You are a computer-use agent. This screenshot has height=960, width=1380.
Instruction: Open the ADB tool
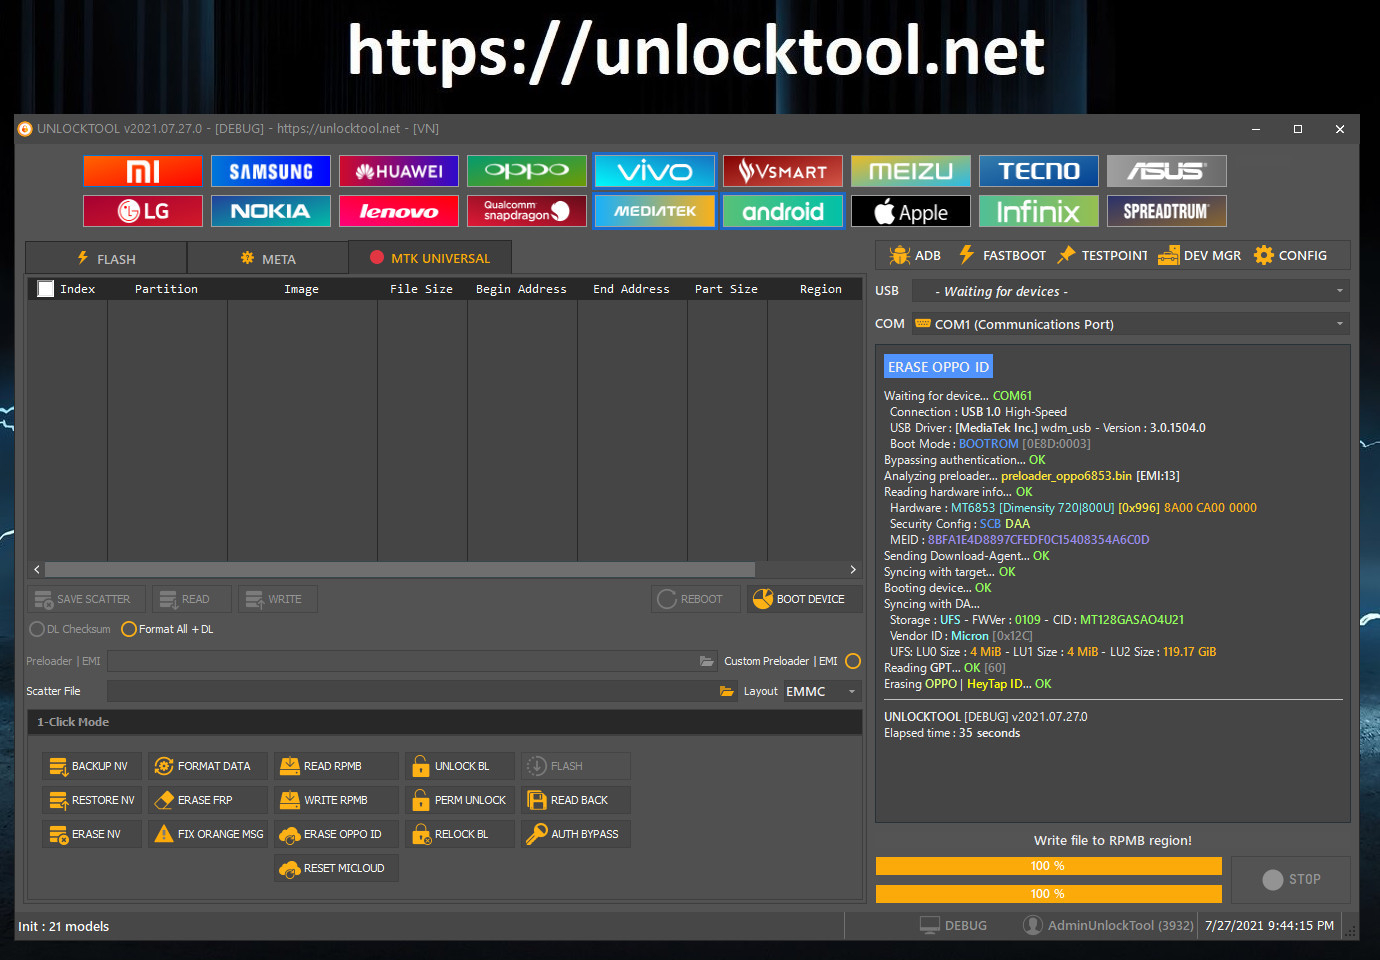[915, 255]
